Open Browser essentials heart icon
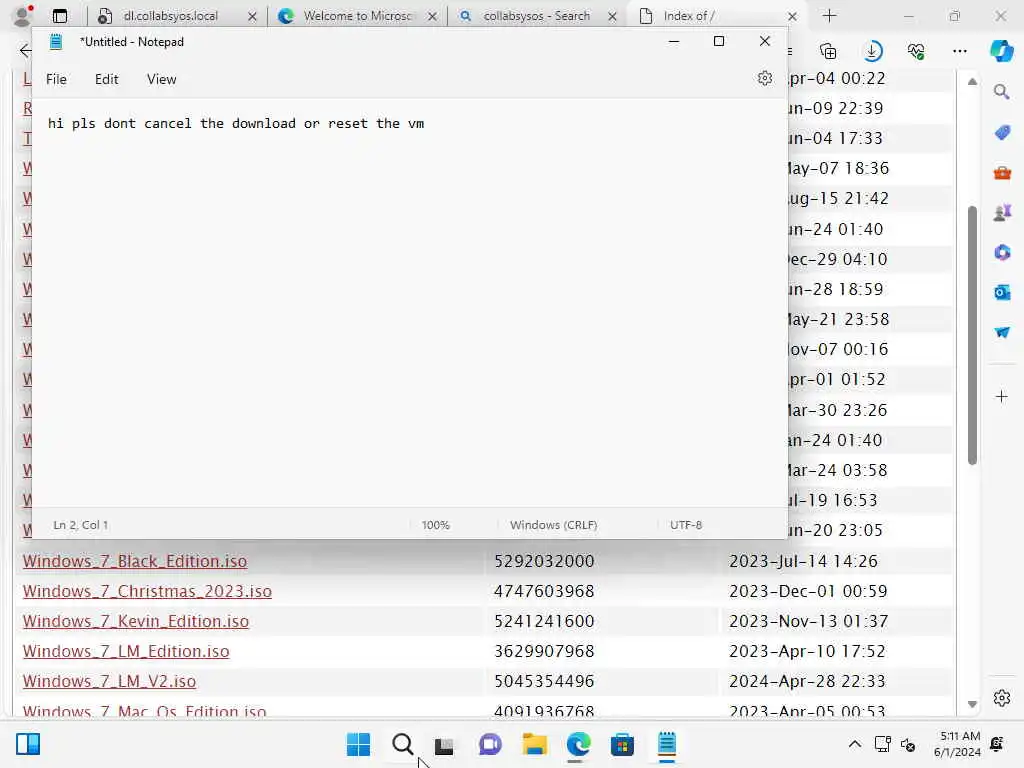1024x768 pixels. [916, 51]
